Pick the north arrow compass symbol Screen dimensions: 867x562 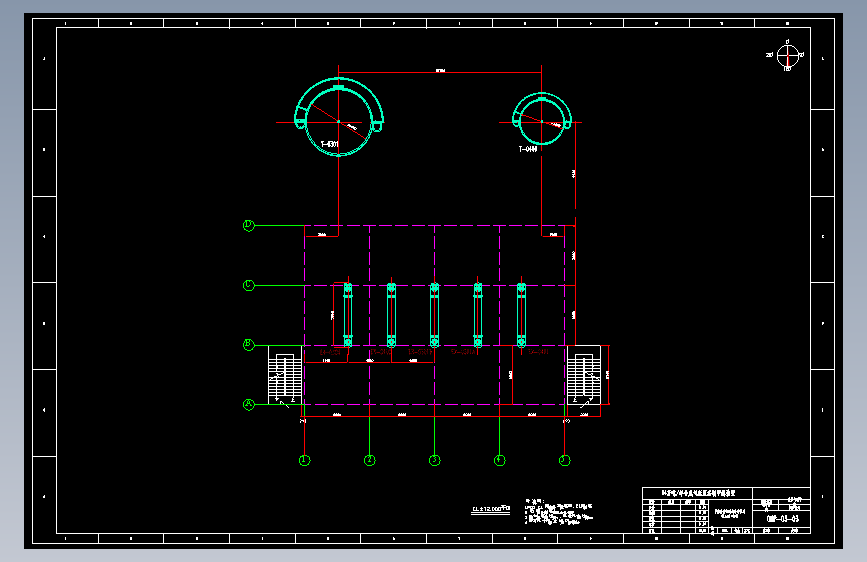pyautogui.click(x=786, y=56)
